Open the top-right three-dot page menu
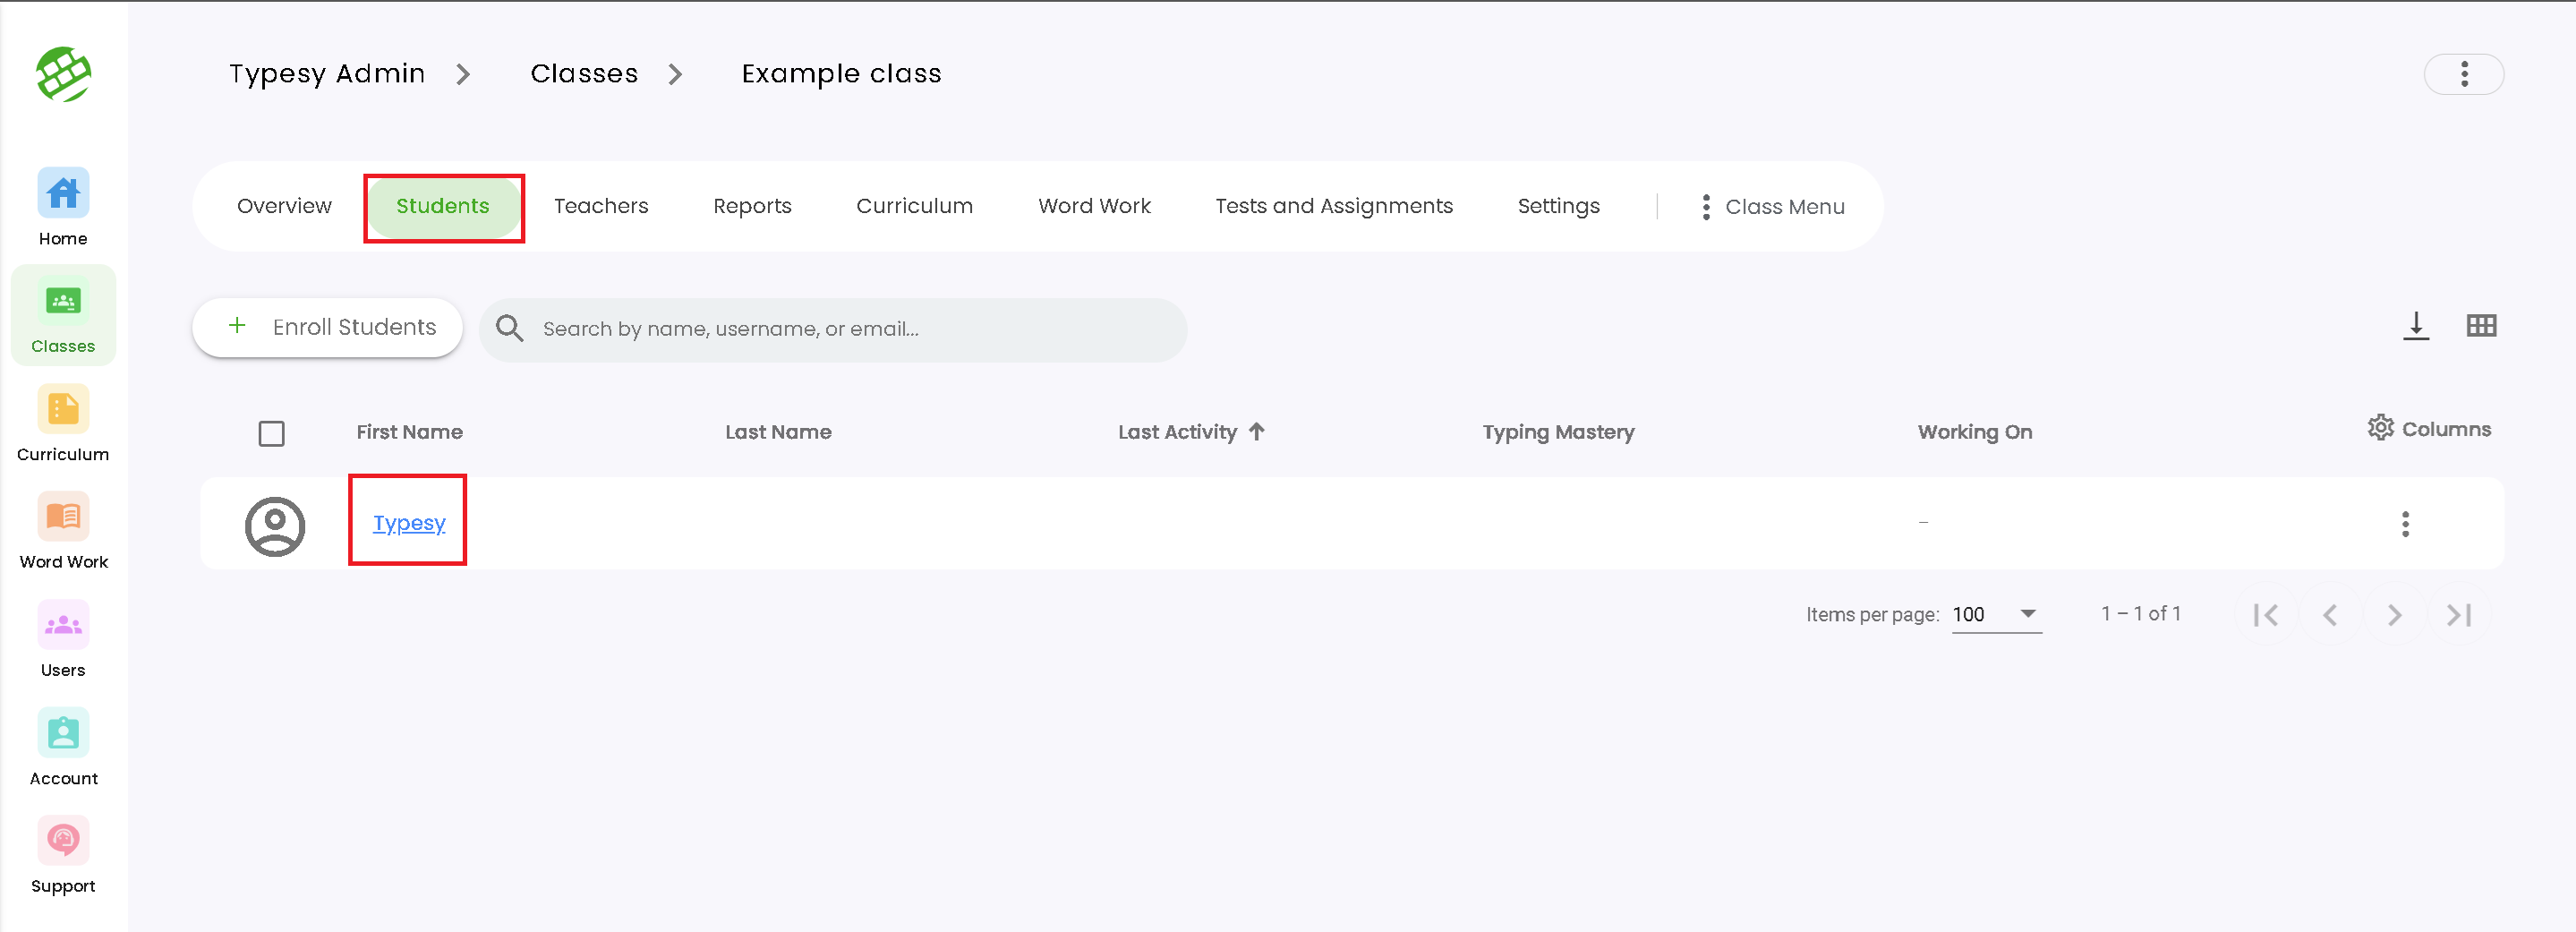2576x932 pixels. pos(2463,74)
